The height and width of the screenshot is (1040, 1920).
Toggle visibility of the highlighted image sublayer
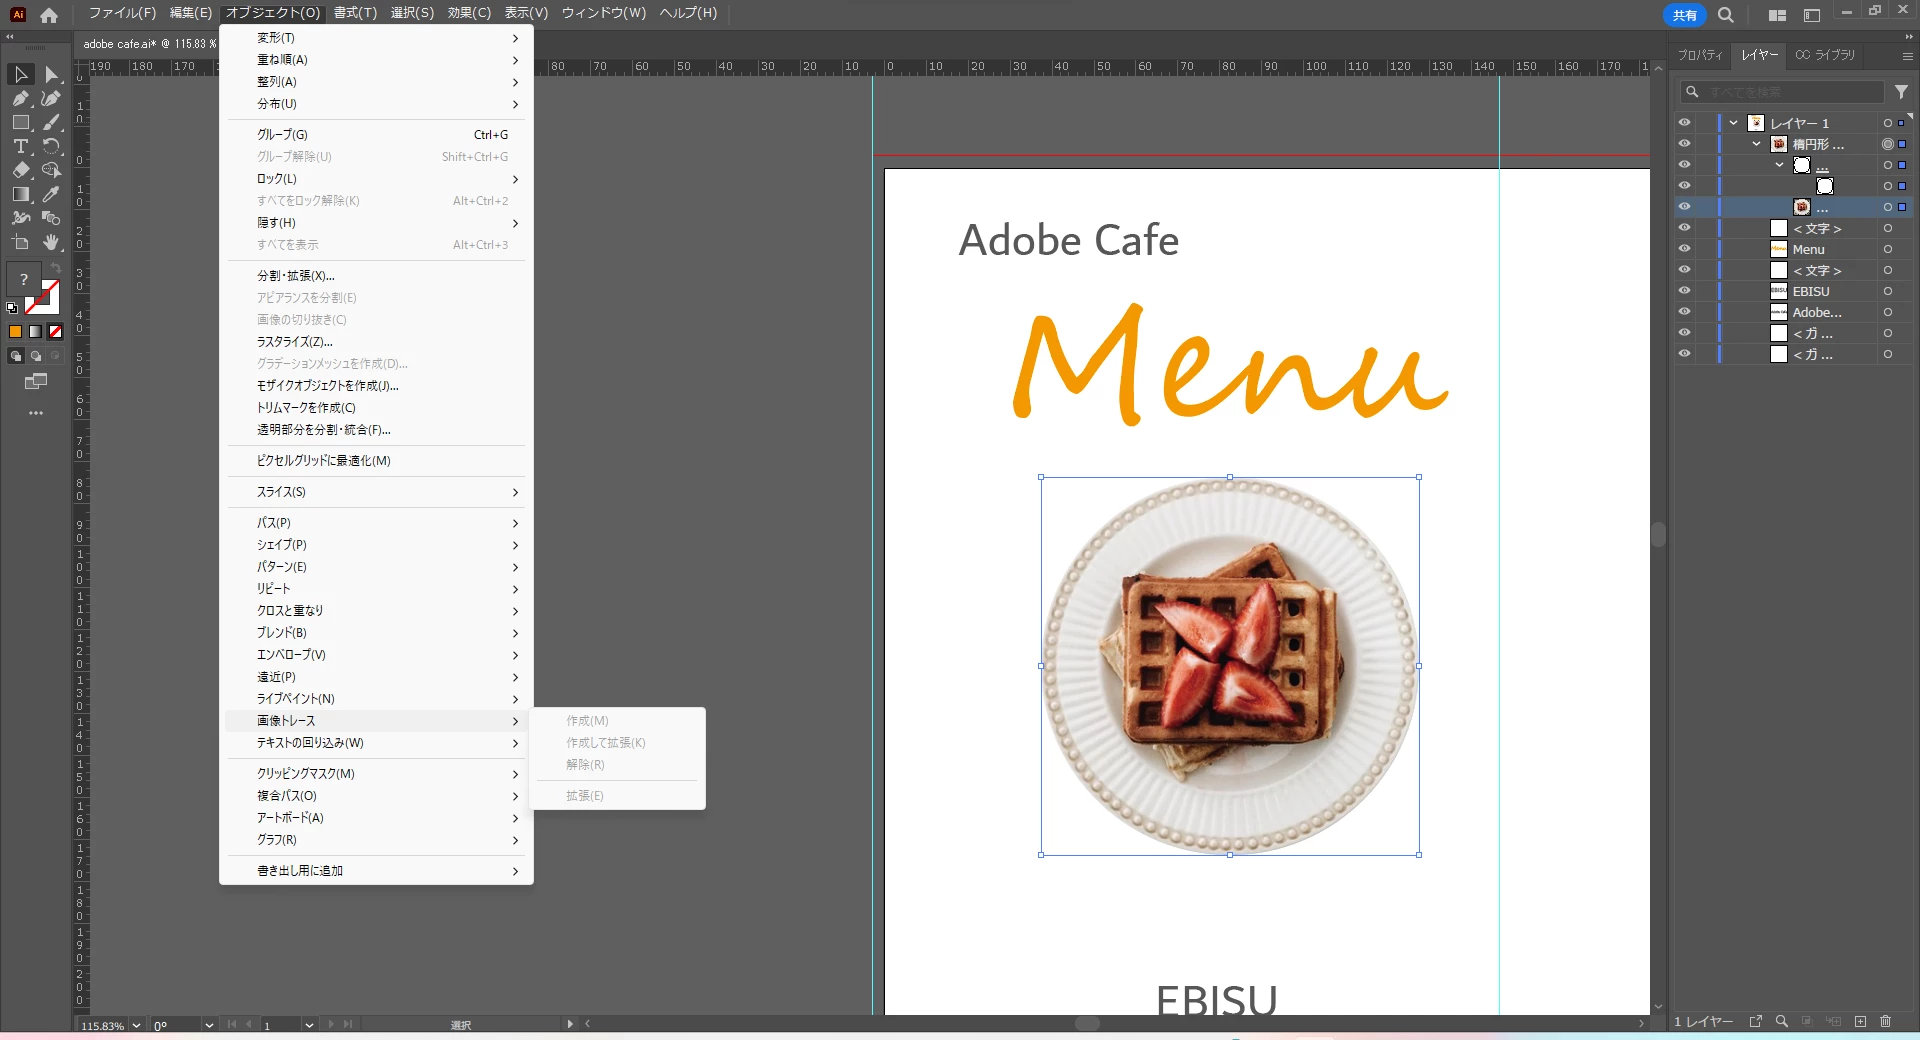coord(1685,207)
